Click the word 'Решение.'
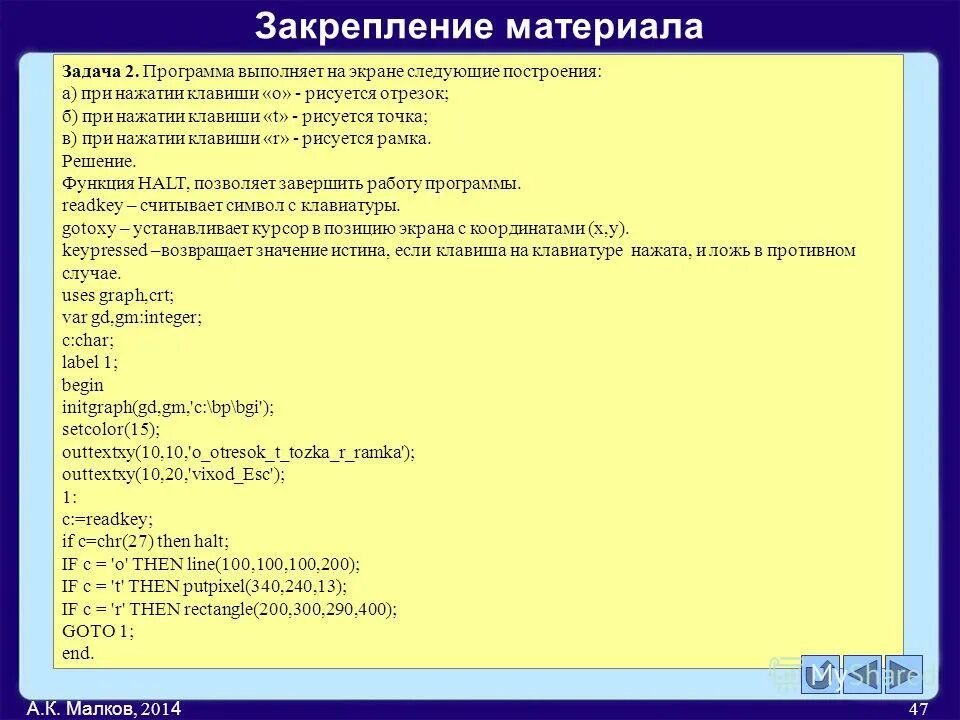This screenshot has width=960, height=720. coord(99,161)
